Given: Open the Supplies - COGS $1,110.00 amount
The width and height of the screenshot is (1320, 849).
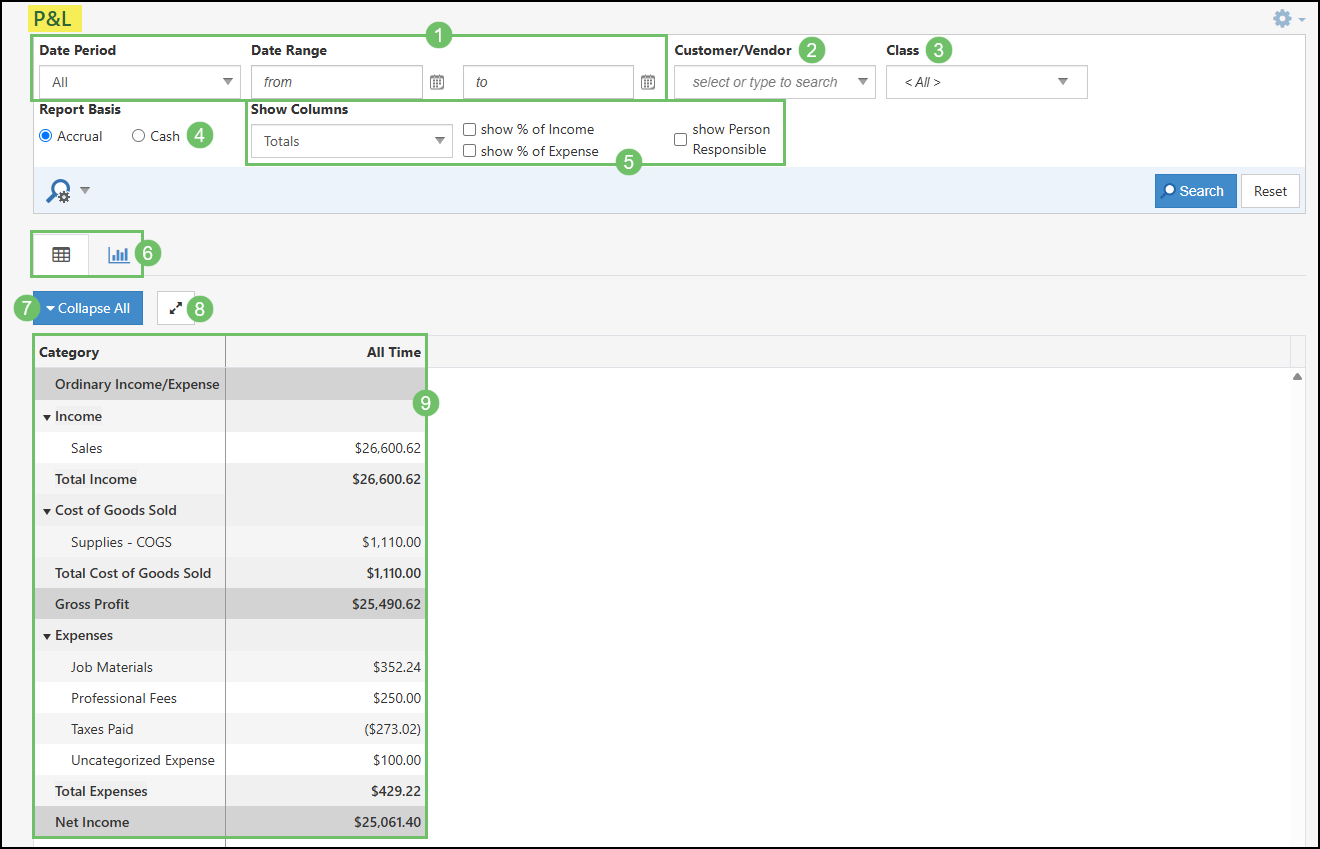Looking at the screenshot, I should [391, 542].
